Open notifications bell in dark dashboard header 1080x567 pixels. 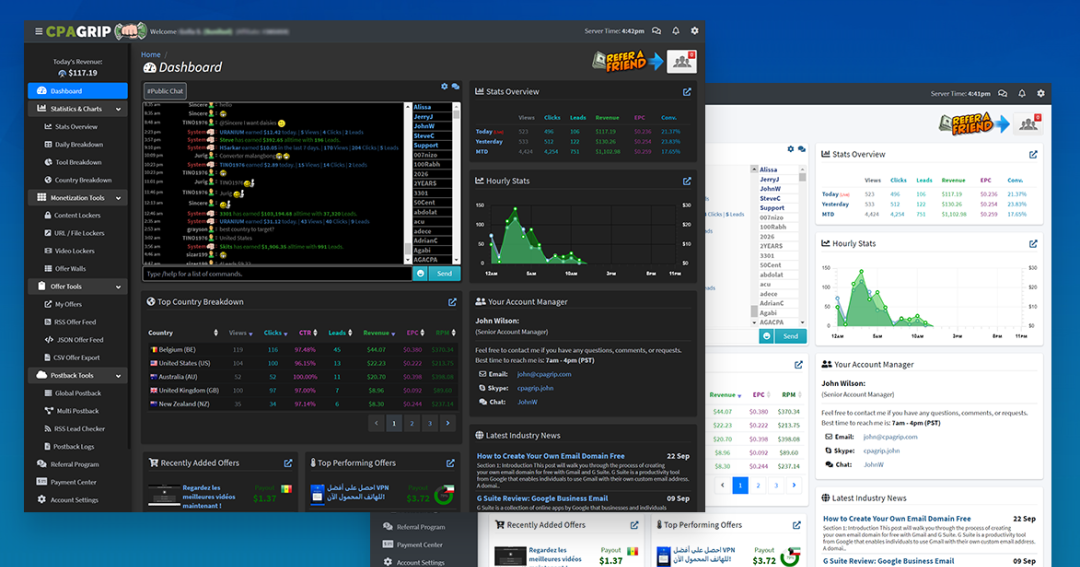[675, 31]
